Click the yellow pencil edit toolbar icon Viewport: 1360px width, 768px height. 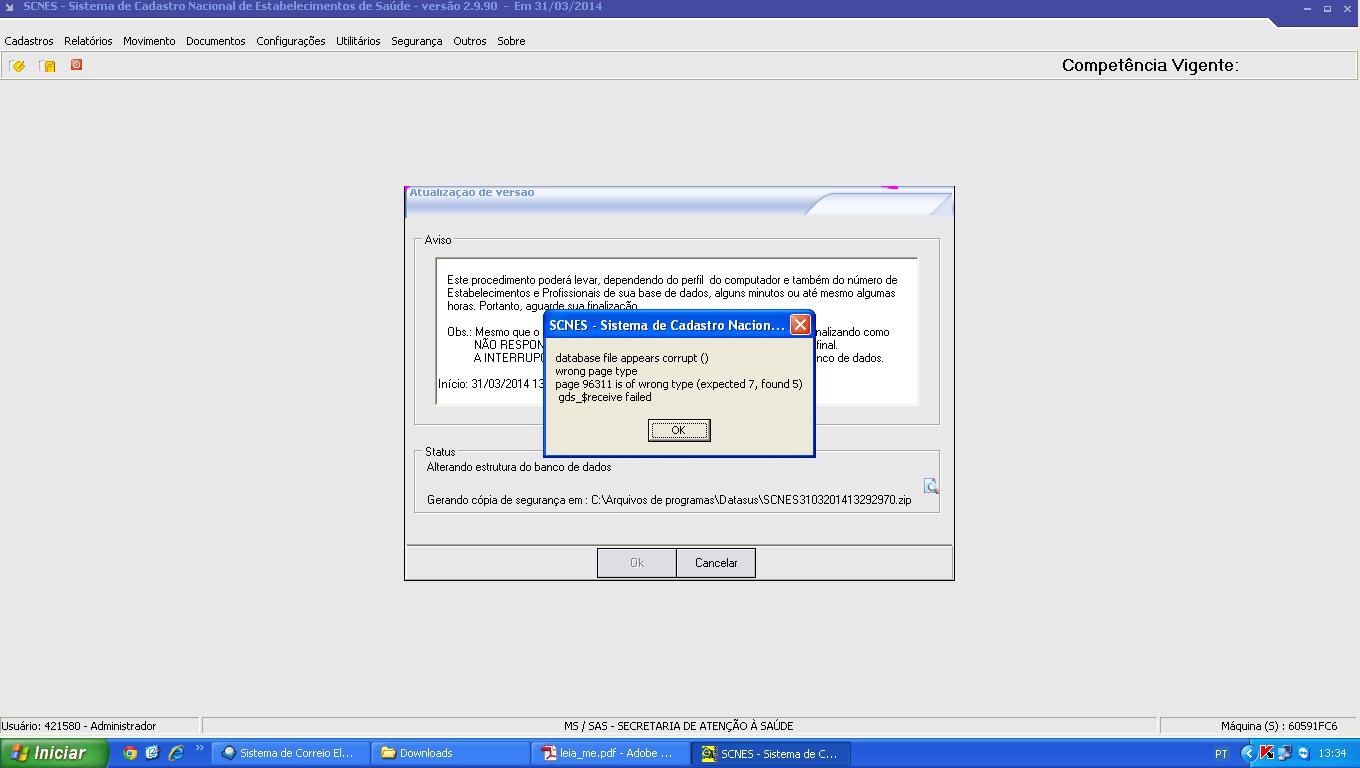coord(17,66)
